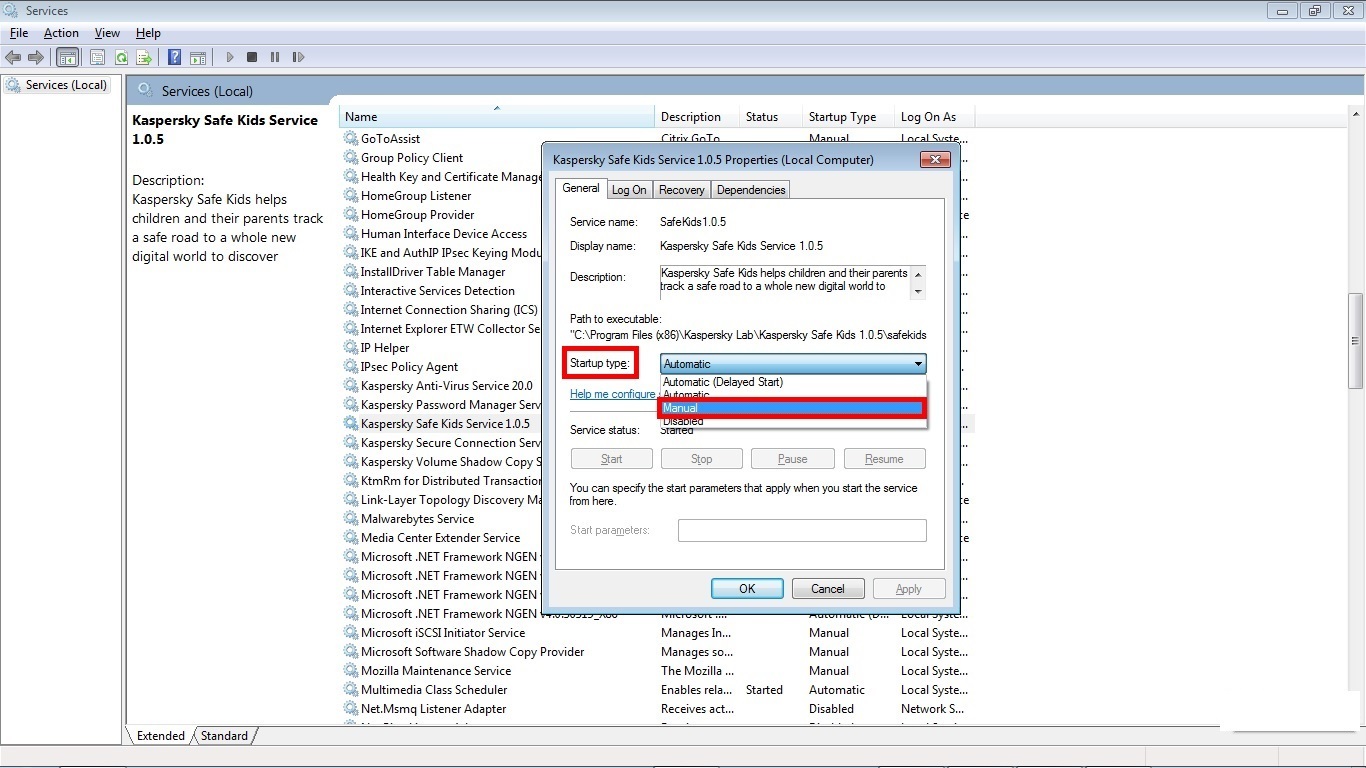Click Cancel in the properties dialog
Viewport: 1366px width, 768px height.
[828, 589]
